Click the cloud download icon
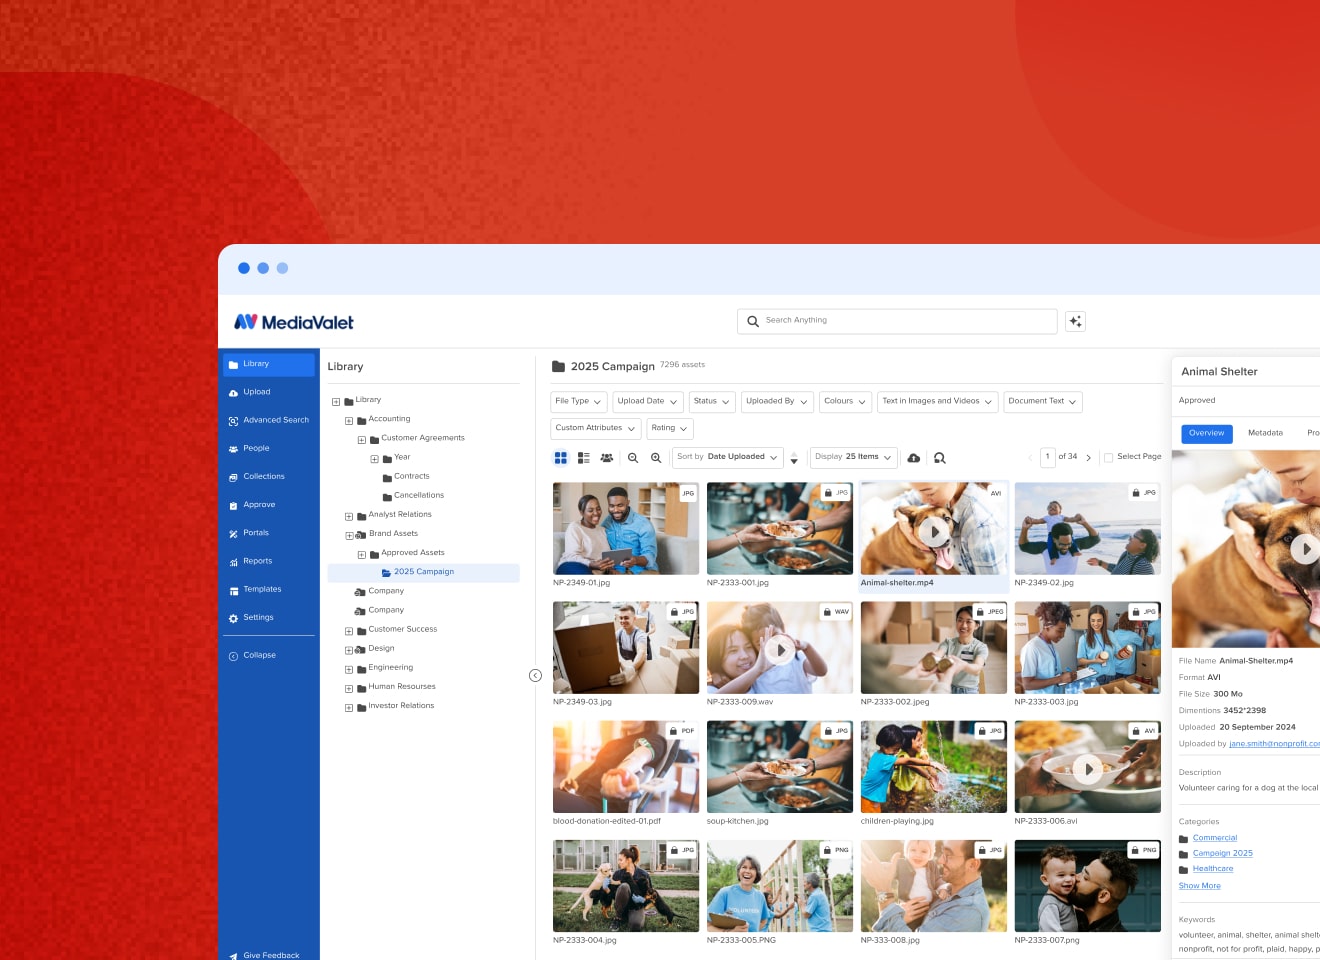 point(914,458)
